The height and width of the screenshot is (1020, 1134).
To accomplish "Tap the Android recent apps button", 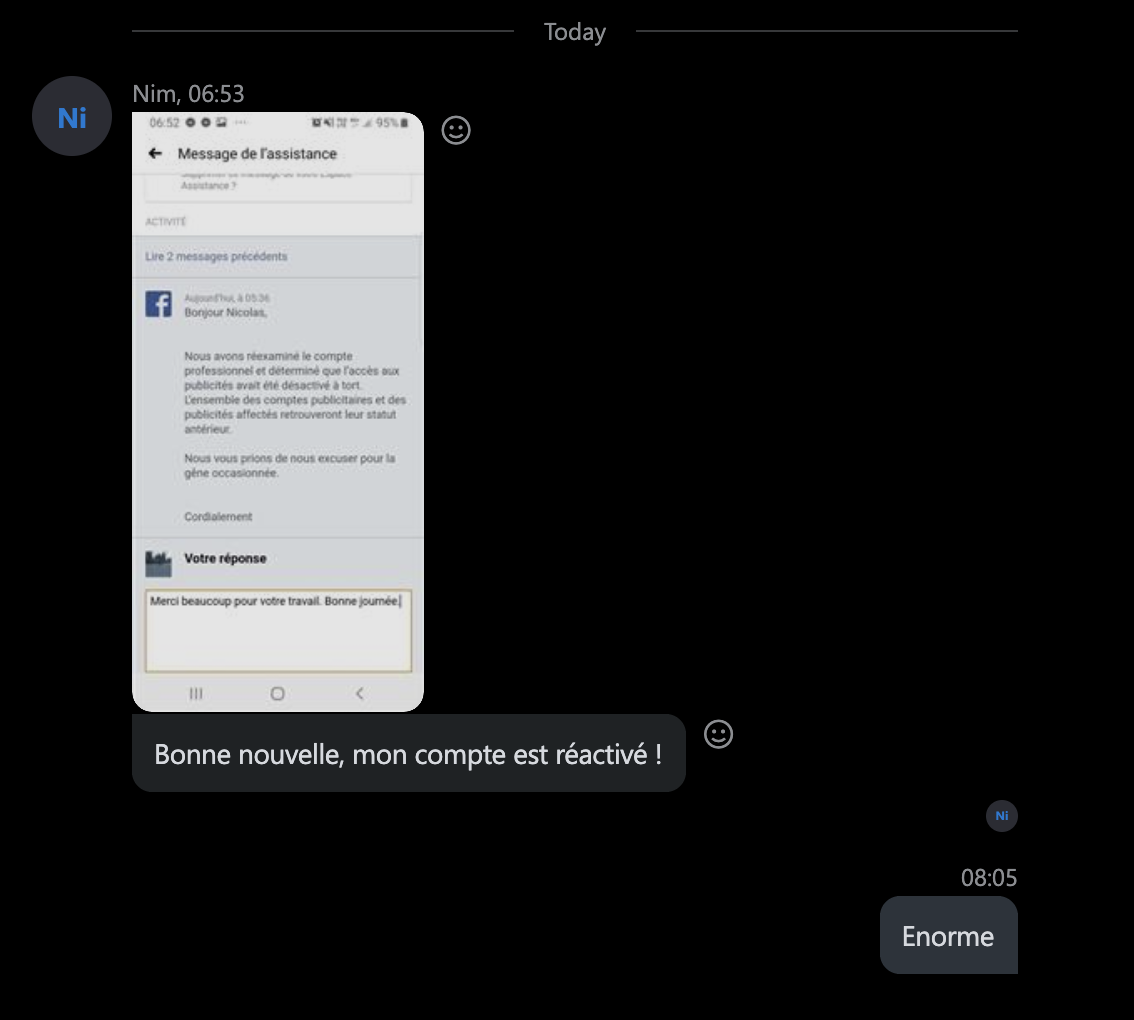I will 196,693.
